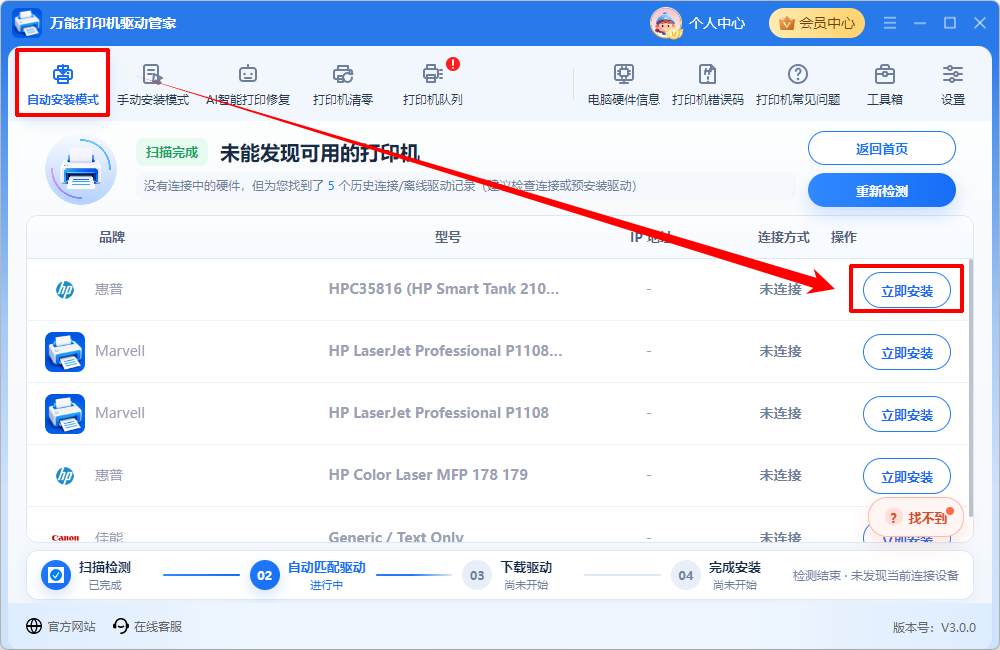Image resolution: width=1000 pixels, height=650 pixels.
Task: Switch to 手动安装模式
Action: pos(153,84)
